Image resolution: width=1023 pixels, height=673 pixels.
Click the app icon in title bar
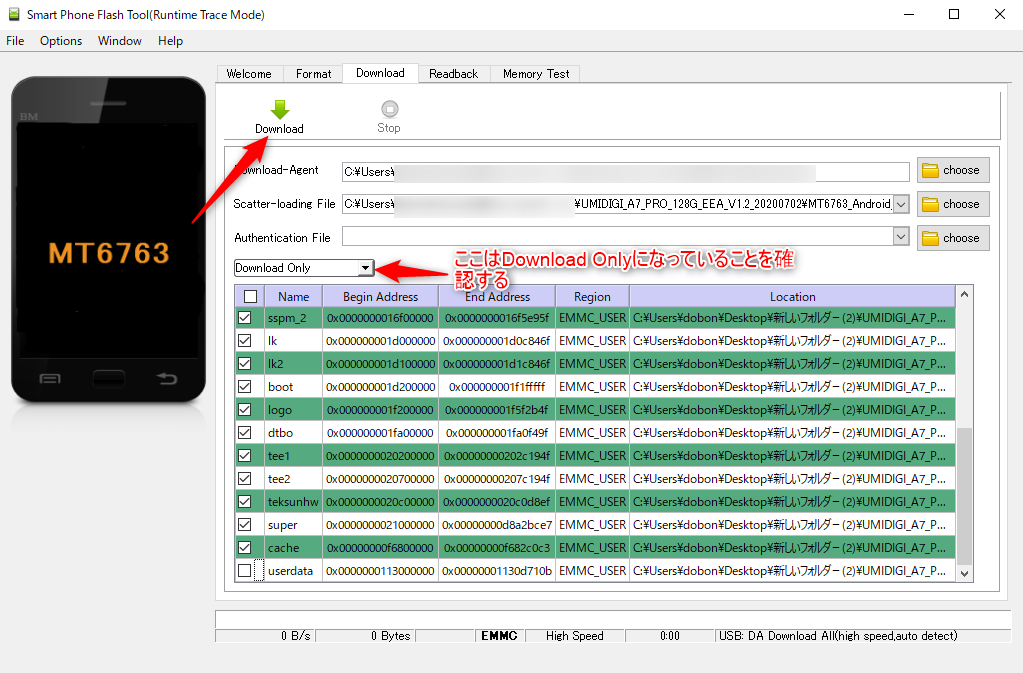(14, 14)
